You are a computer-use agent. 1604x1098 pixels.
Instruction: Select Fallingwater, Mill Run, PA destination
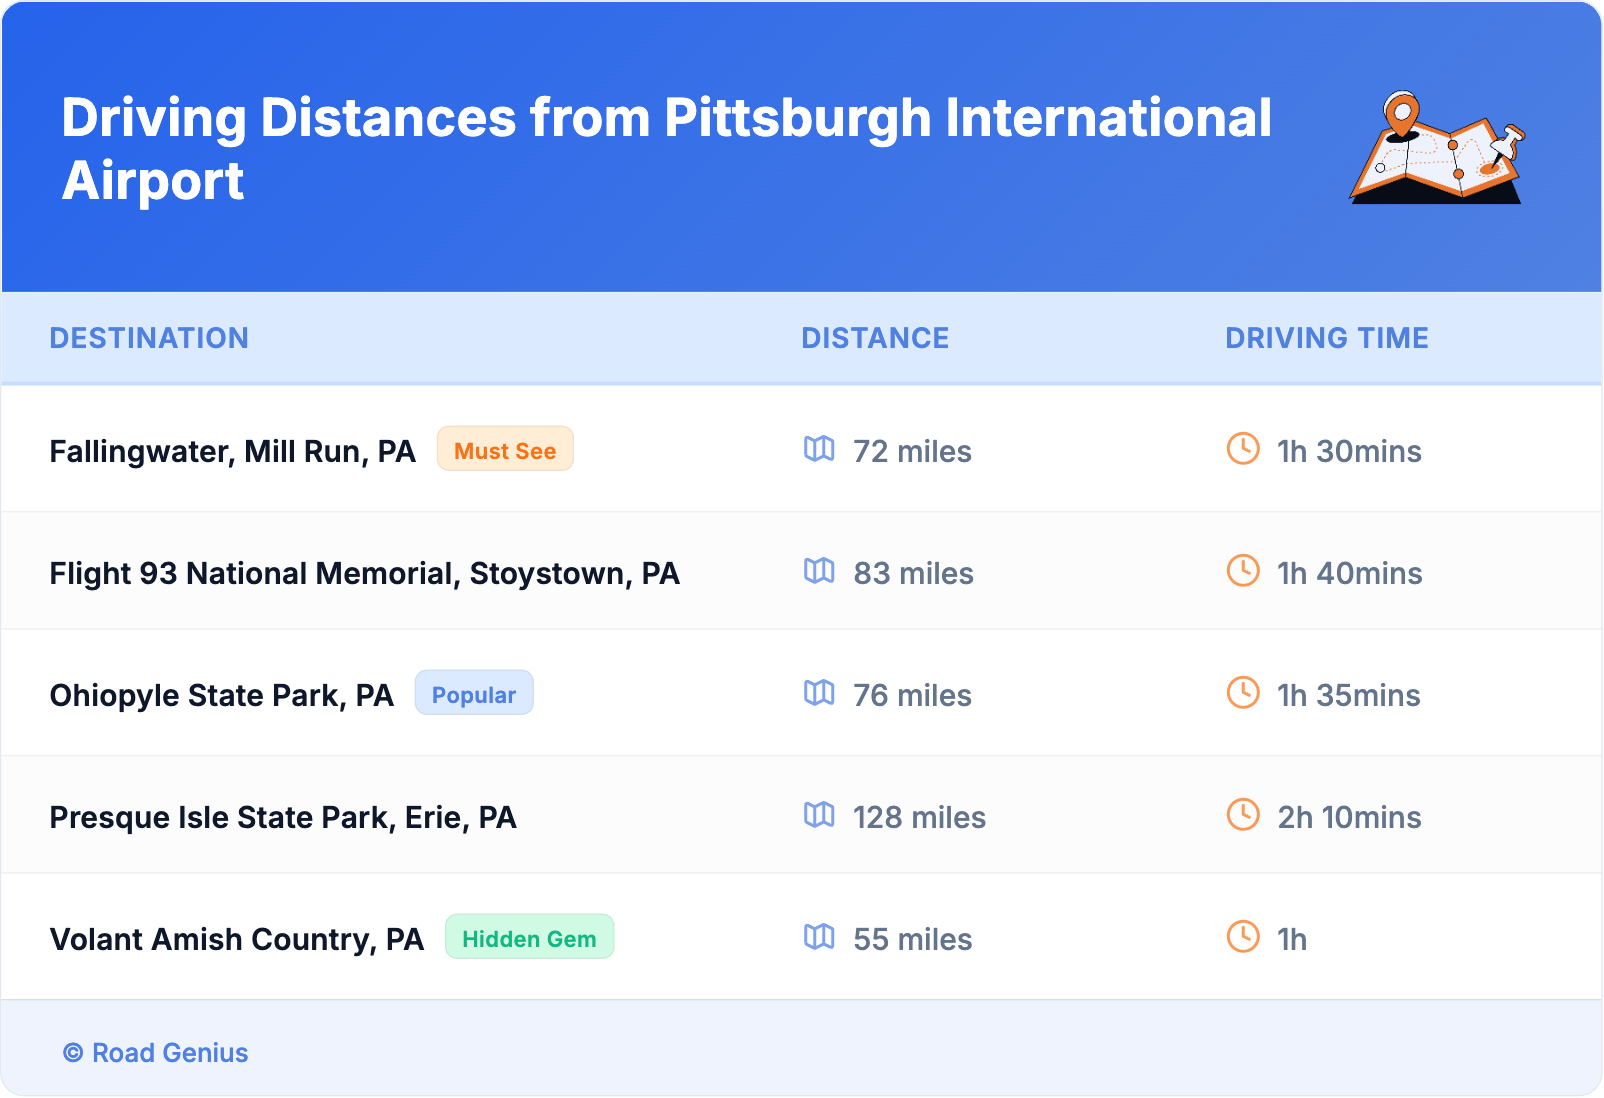coord(232,451)
